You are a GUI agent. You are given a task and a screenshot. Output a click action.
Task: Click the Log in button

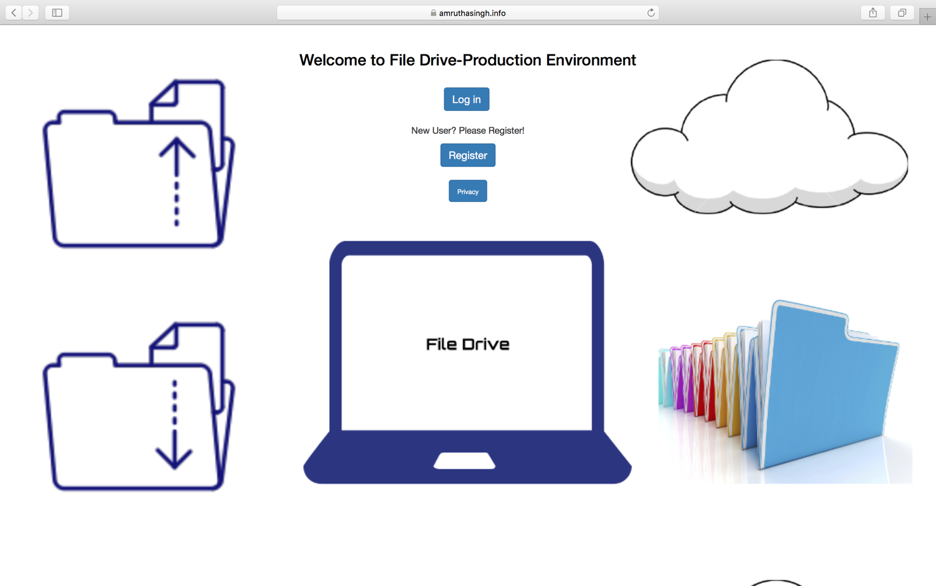(x=466, y=99)
